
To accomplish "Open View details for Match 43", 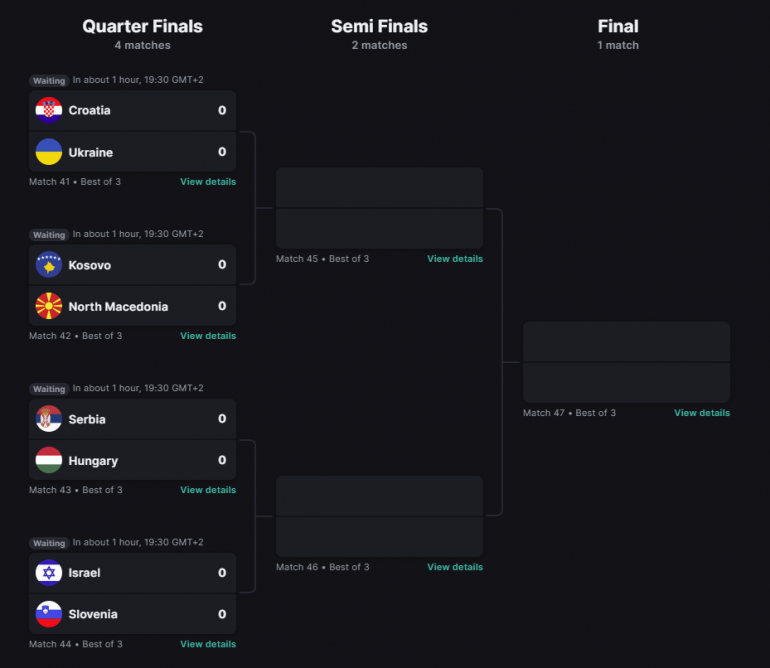I will (208, 490).
